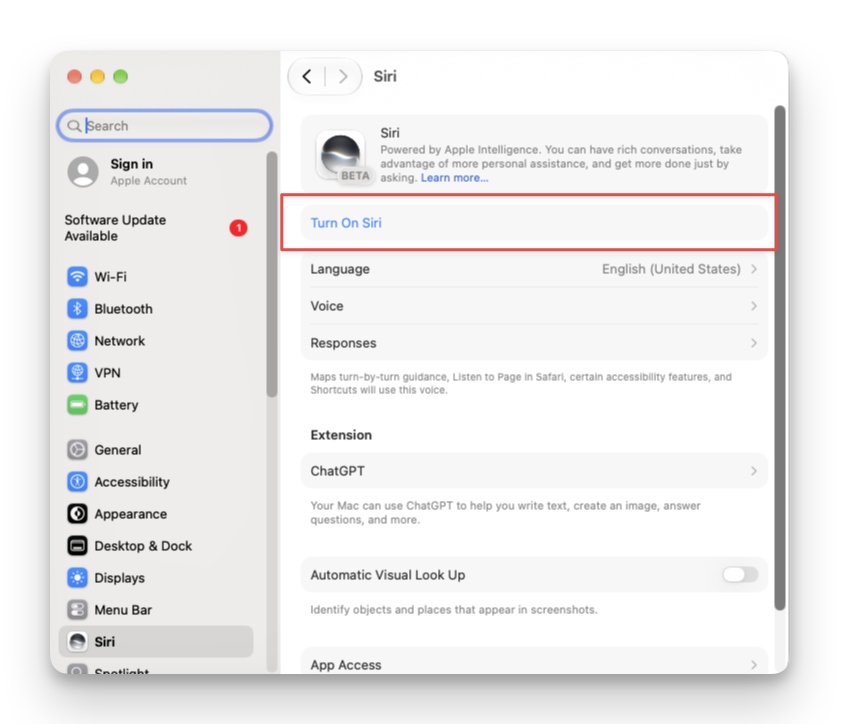Go back with the left chevron
This screenshot has width=841, height=724.
[307, 77]
